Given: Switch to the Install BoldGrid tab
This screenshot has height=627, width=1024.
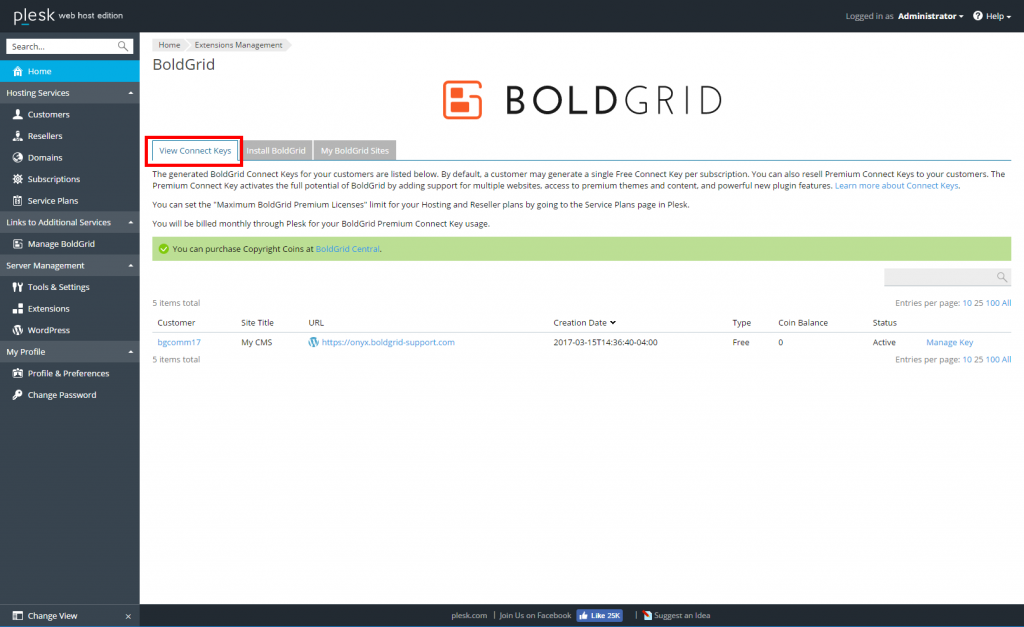Looking at the screenshot, I should pos(276,151).
